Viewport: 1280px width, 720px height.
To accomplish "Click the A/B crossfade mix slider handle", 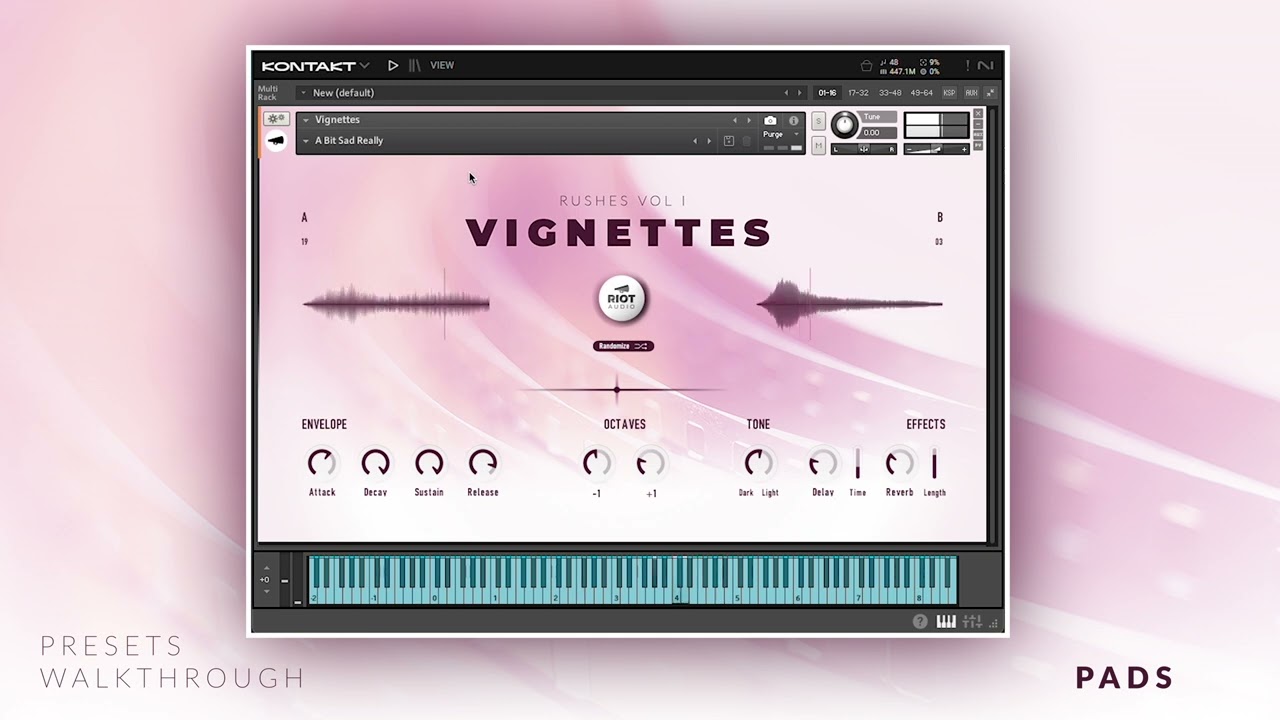I will point(617,389).
